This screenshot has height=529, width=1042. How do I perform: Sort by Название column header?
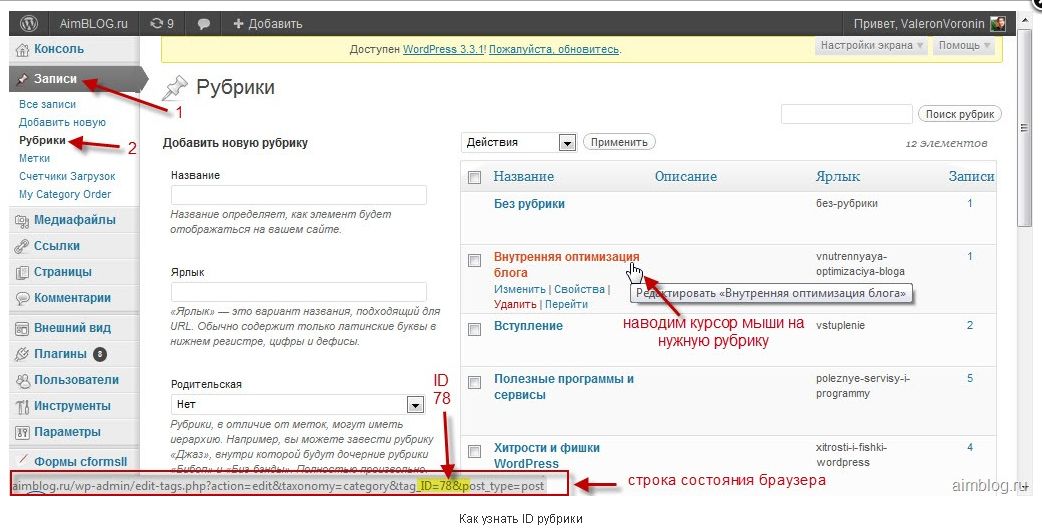click(524, 176)
